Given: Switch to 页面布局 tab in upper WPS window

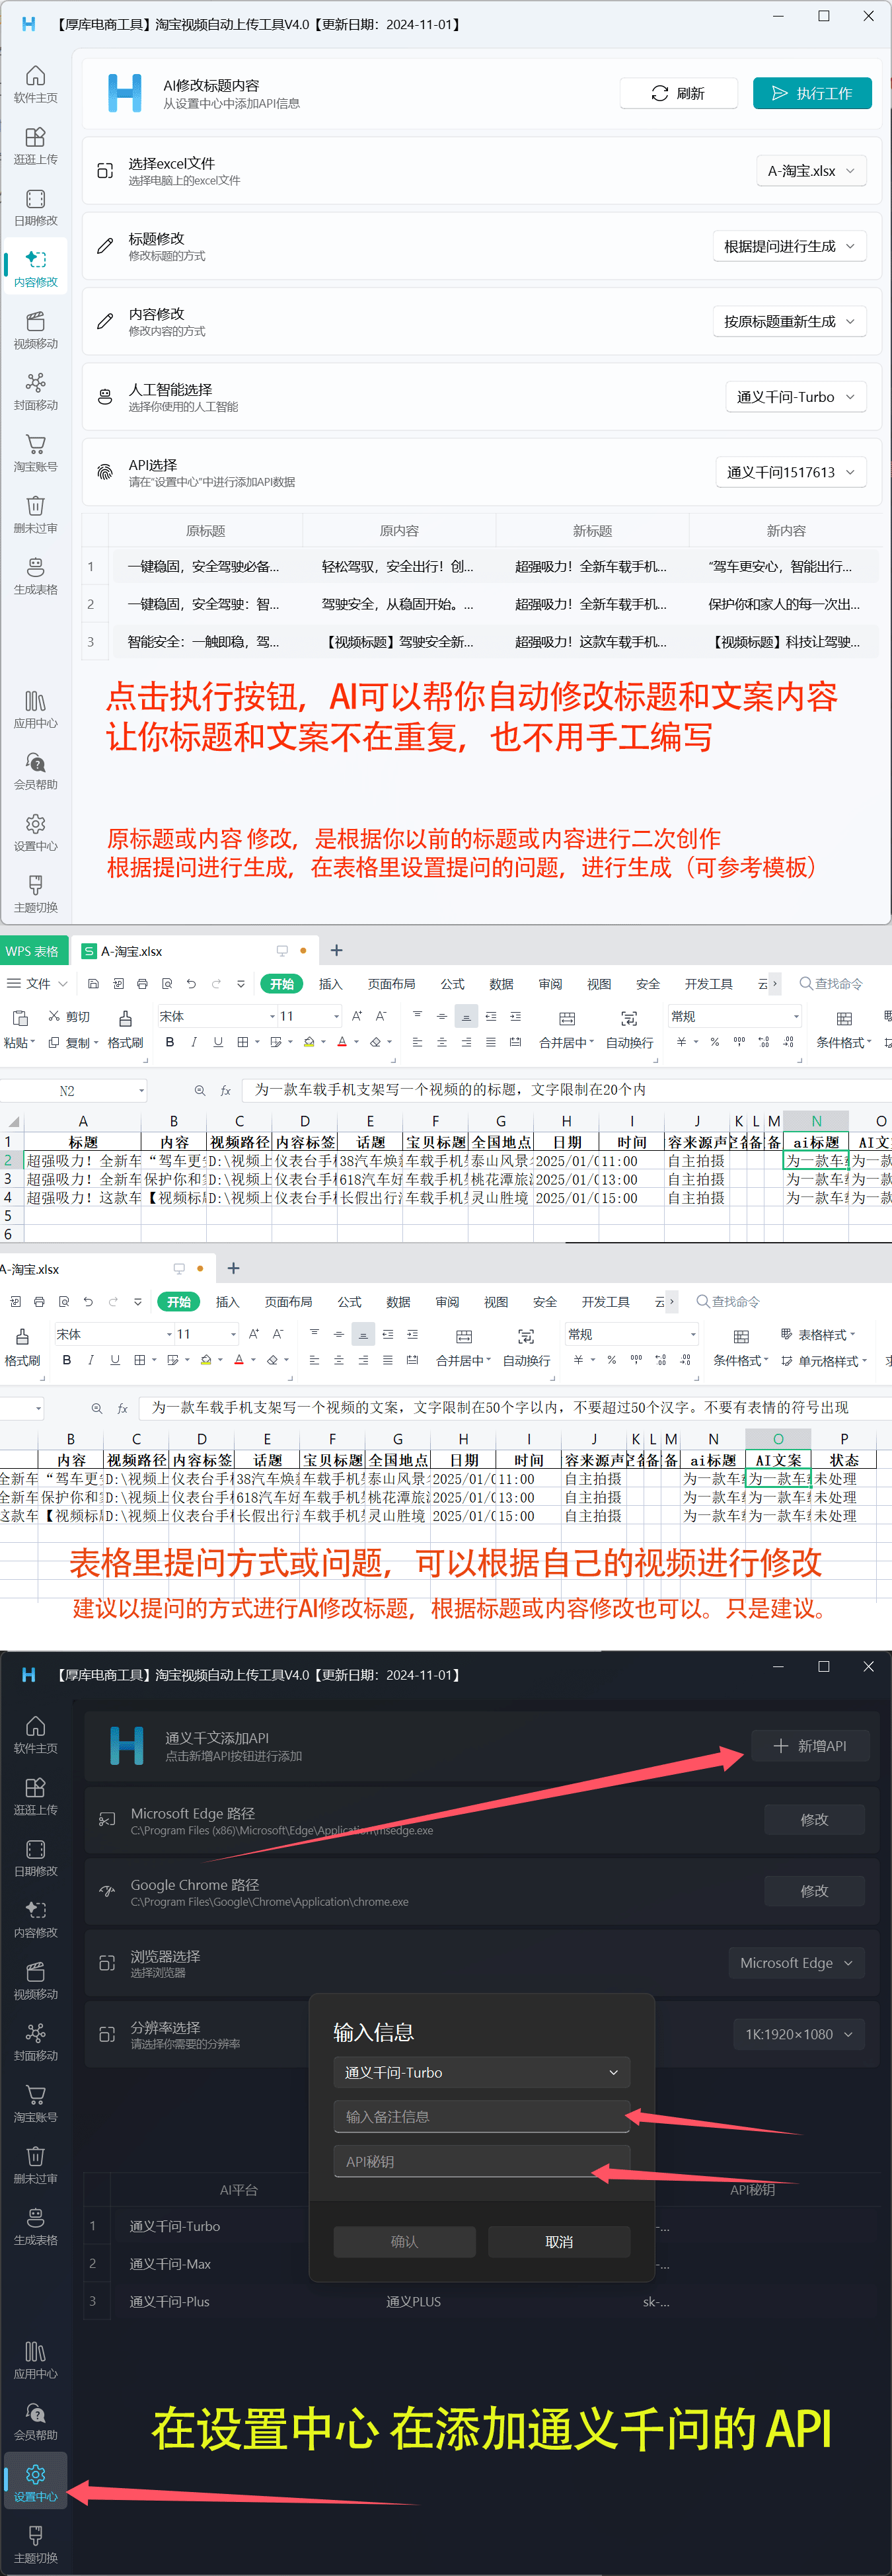Looking at the screenshot, I should pyautogui.click(x=391, y=984).
